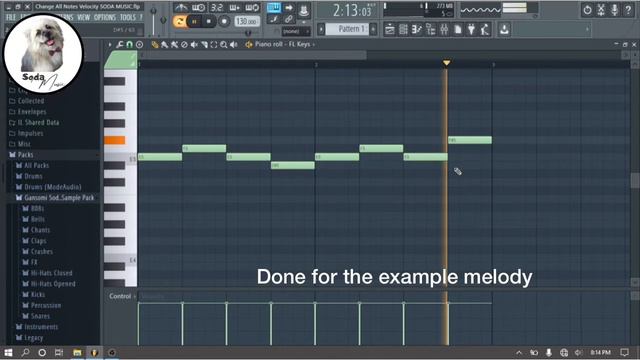Toggle step editing arrow mode

289,7
